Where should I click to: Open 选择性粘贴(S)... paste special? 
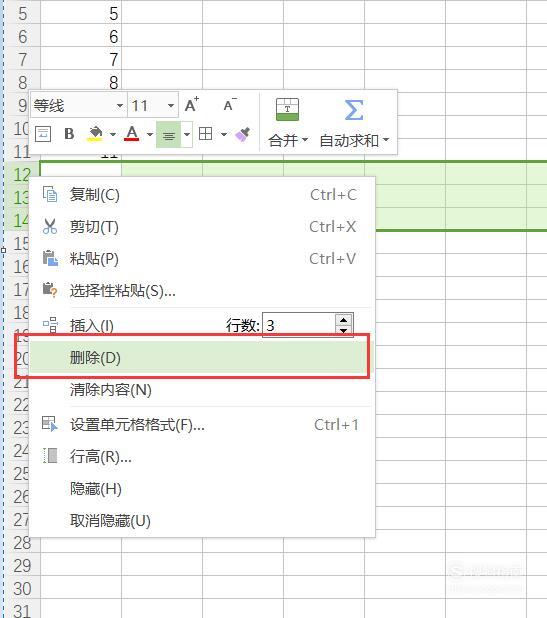pyautogui.click(x=202, y=291)
